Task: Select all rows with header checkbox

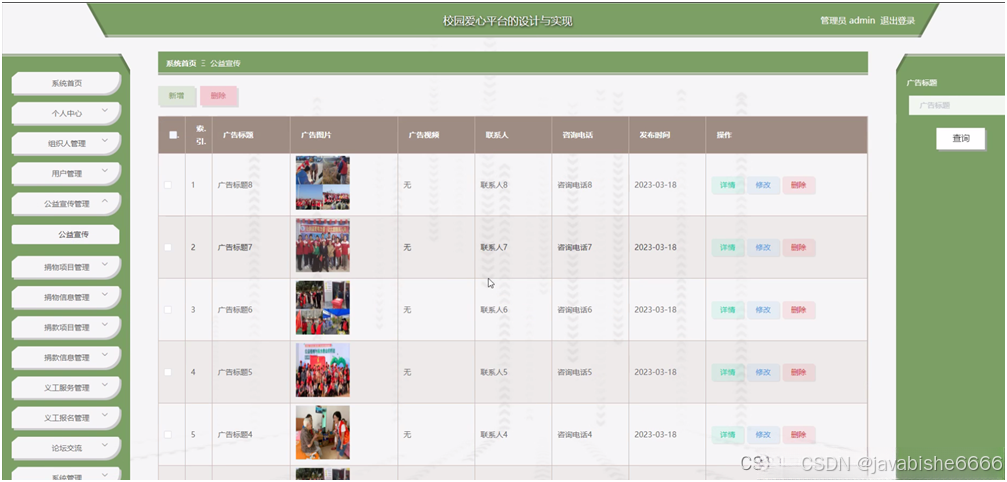Action: pyautogui.click(x=173, y=135)
